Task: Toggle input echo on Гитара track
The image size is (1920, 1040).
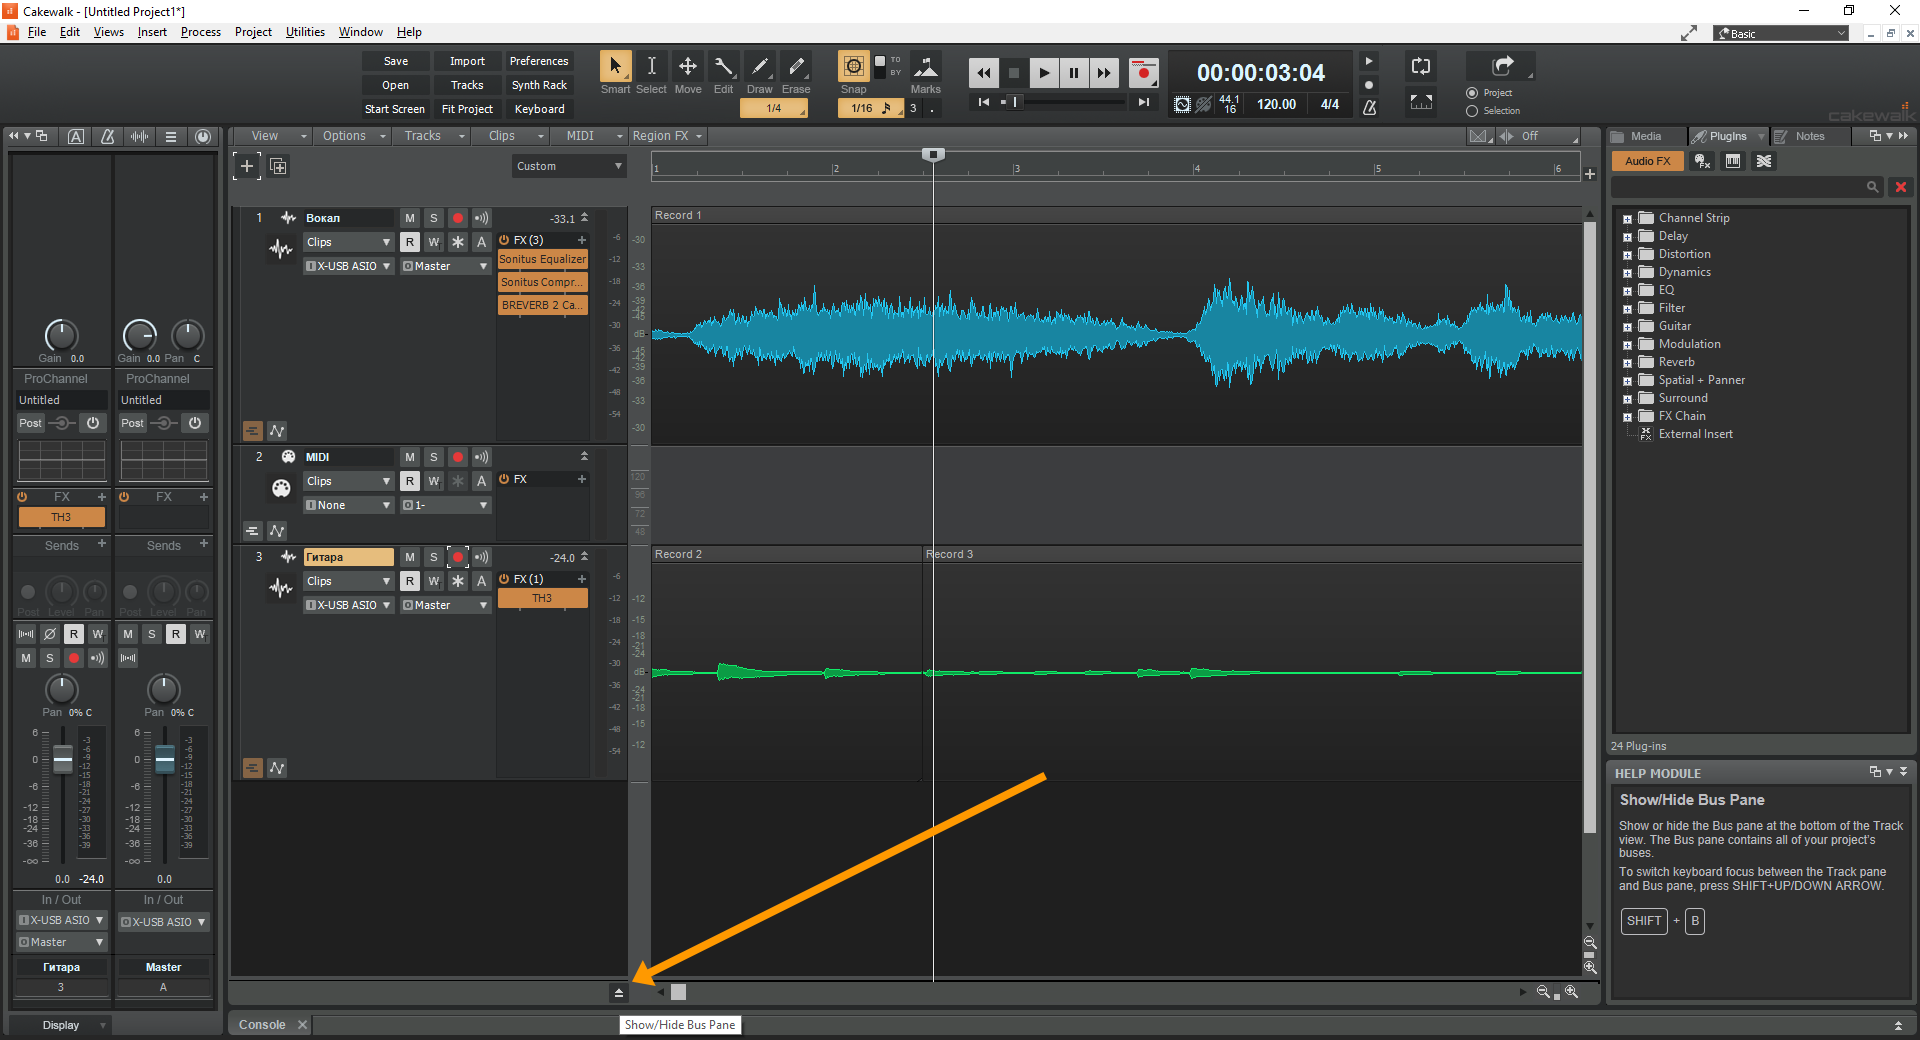Action: click(482, 557)
